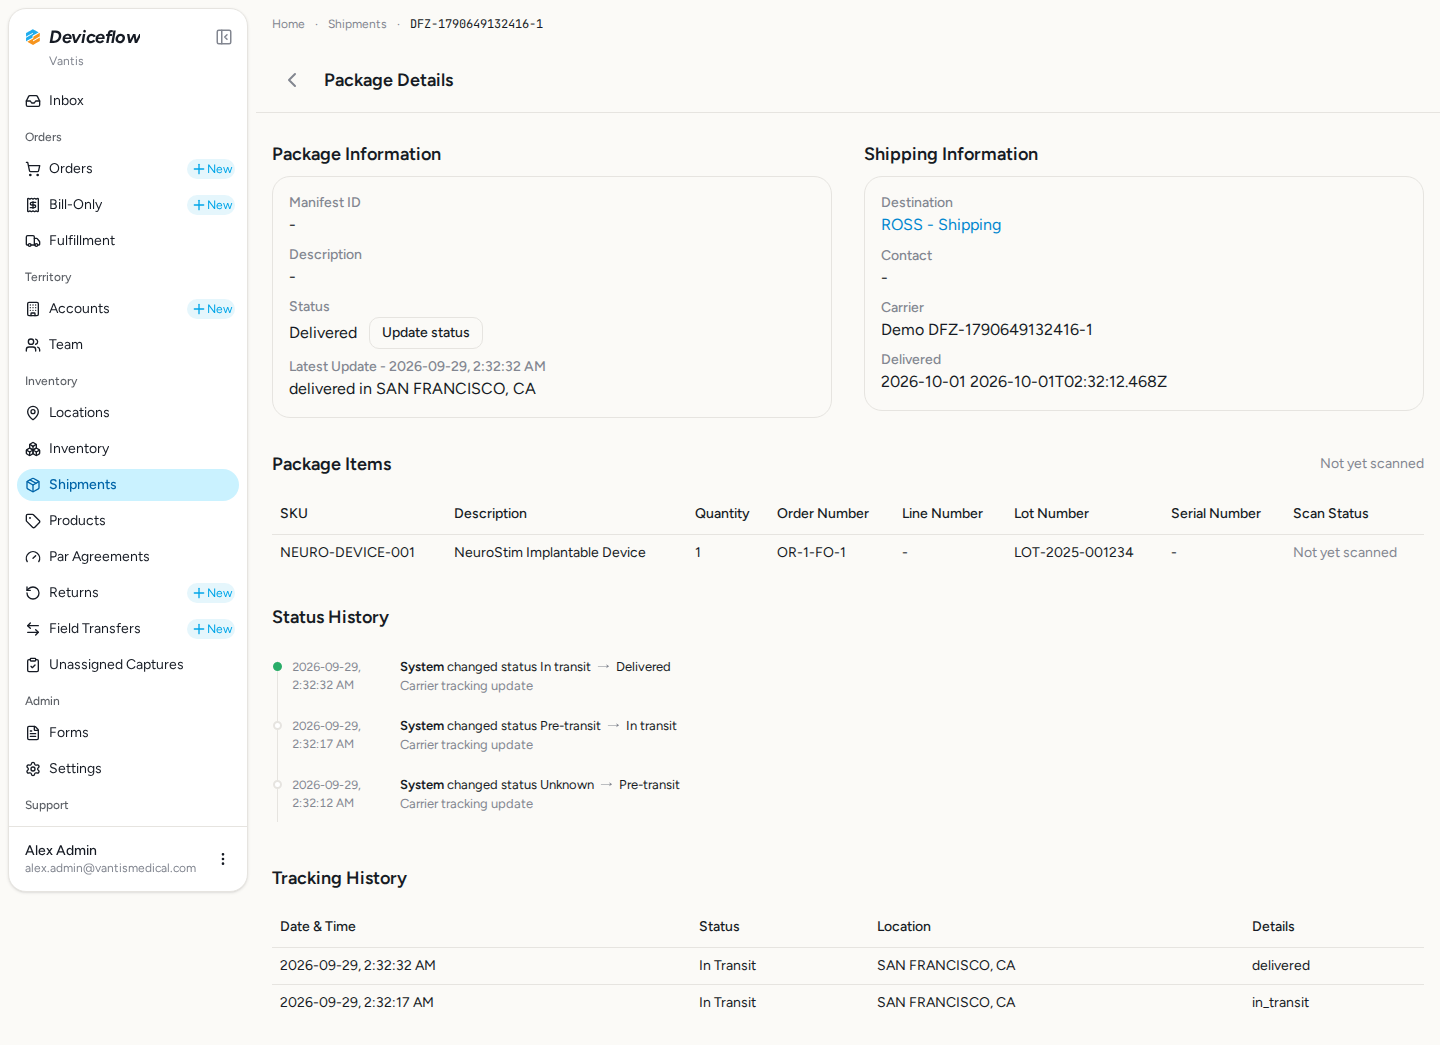
Task: Select SKU cell NEURO-DEVICE-001
Action: coord(347,552)
